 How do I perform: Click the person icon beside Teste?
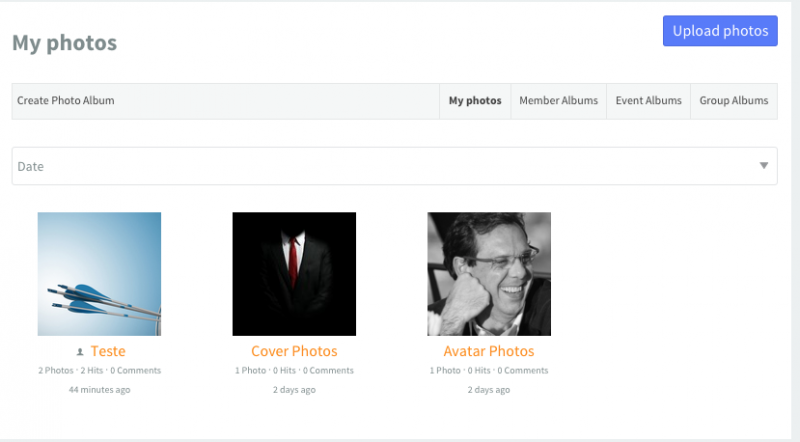click(x=80, y=352)
